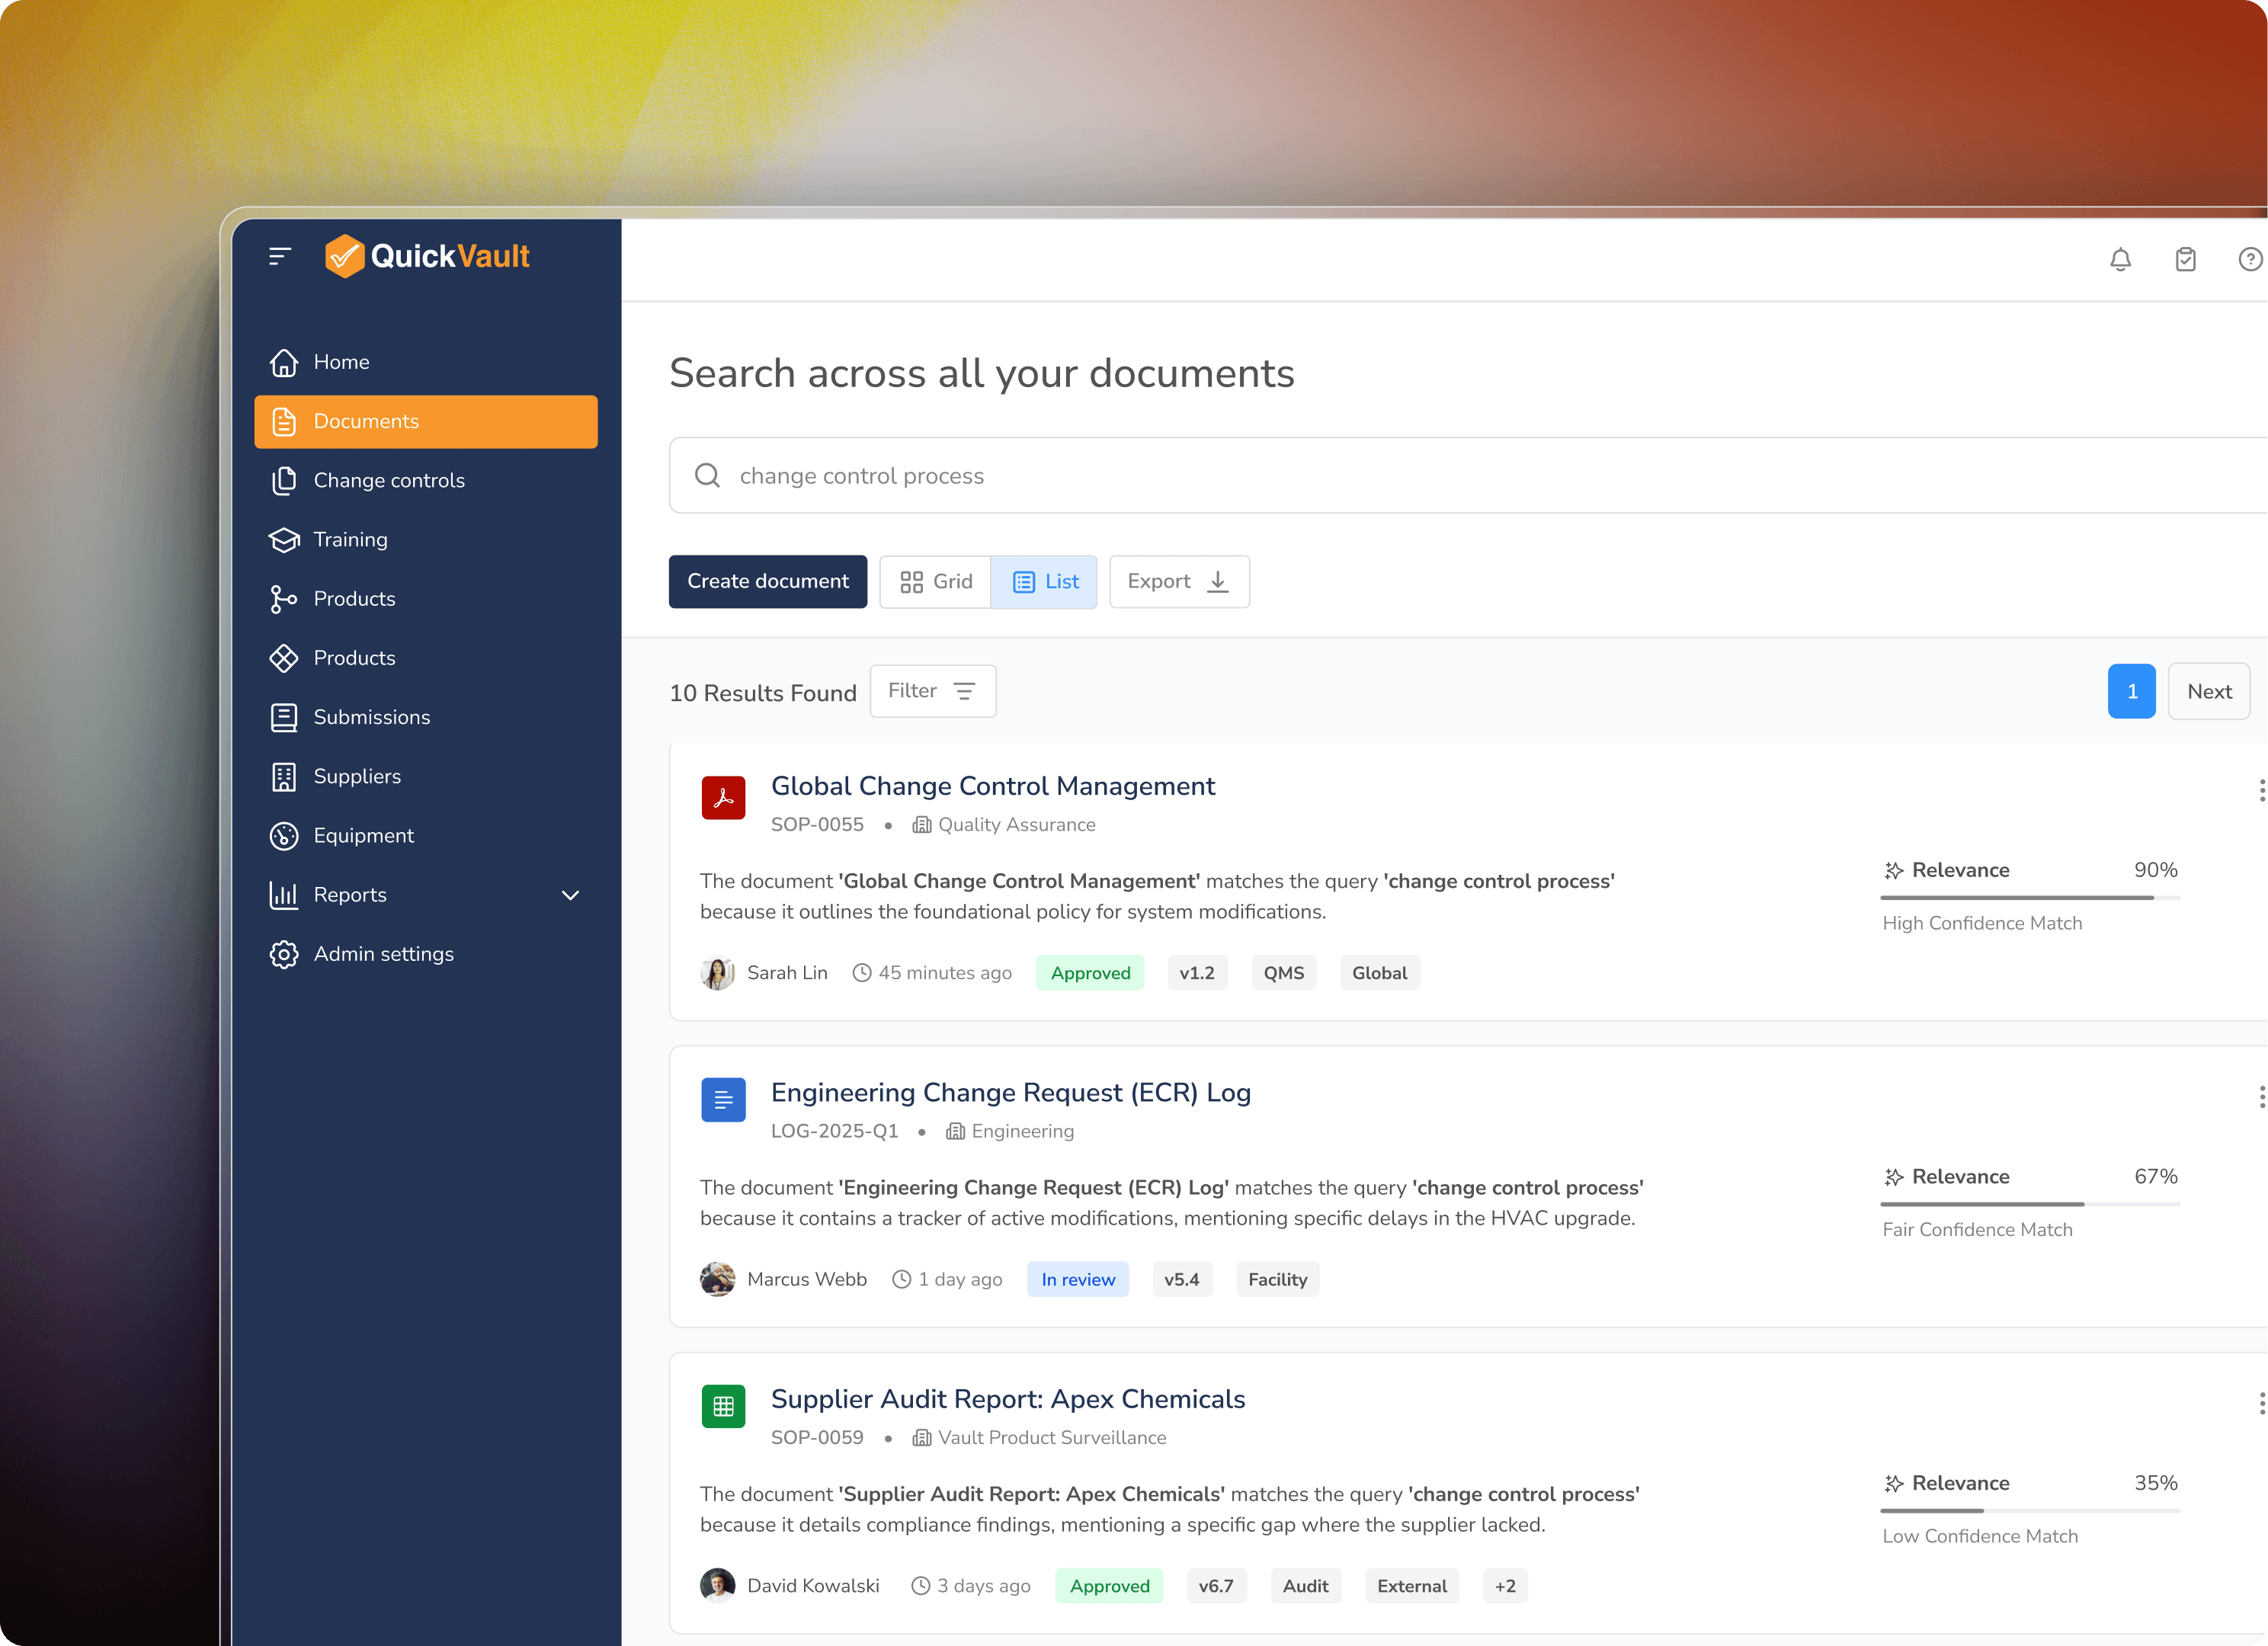Open the Filter dropdown
Image resolution: width=2268 pixels, height=1646 pixels.
[932, 691]
